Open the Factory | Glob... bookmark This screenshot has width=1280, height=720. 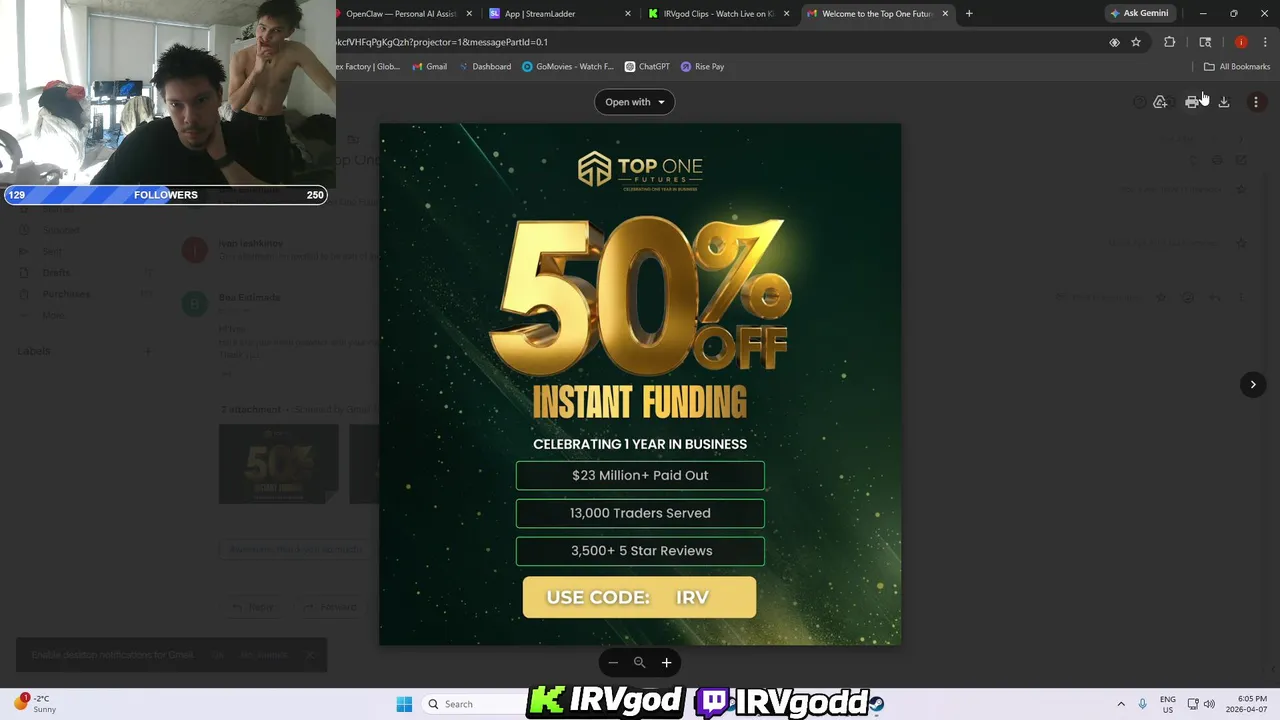coord(368,66)
